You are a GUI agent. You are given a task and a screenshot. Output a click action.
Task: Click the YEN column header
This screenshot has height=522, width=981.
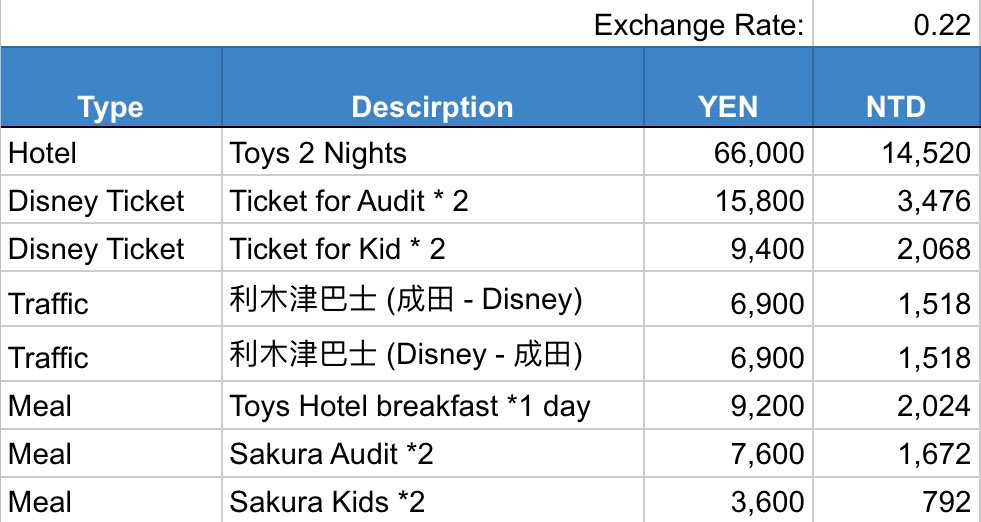pyautogui.click(x=727, y=107)
